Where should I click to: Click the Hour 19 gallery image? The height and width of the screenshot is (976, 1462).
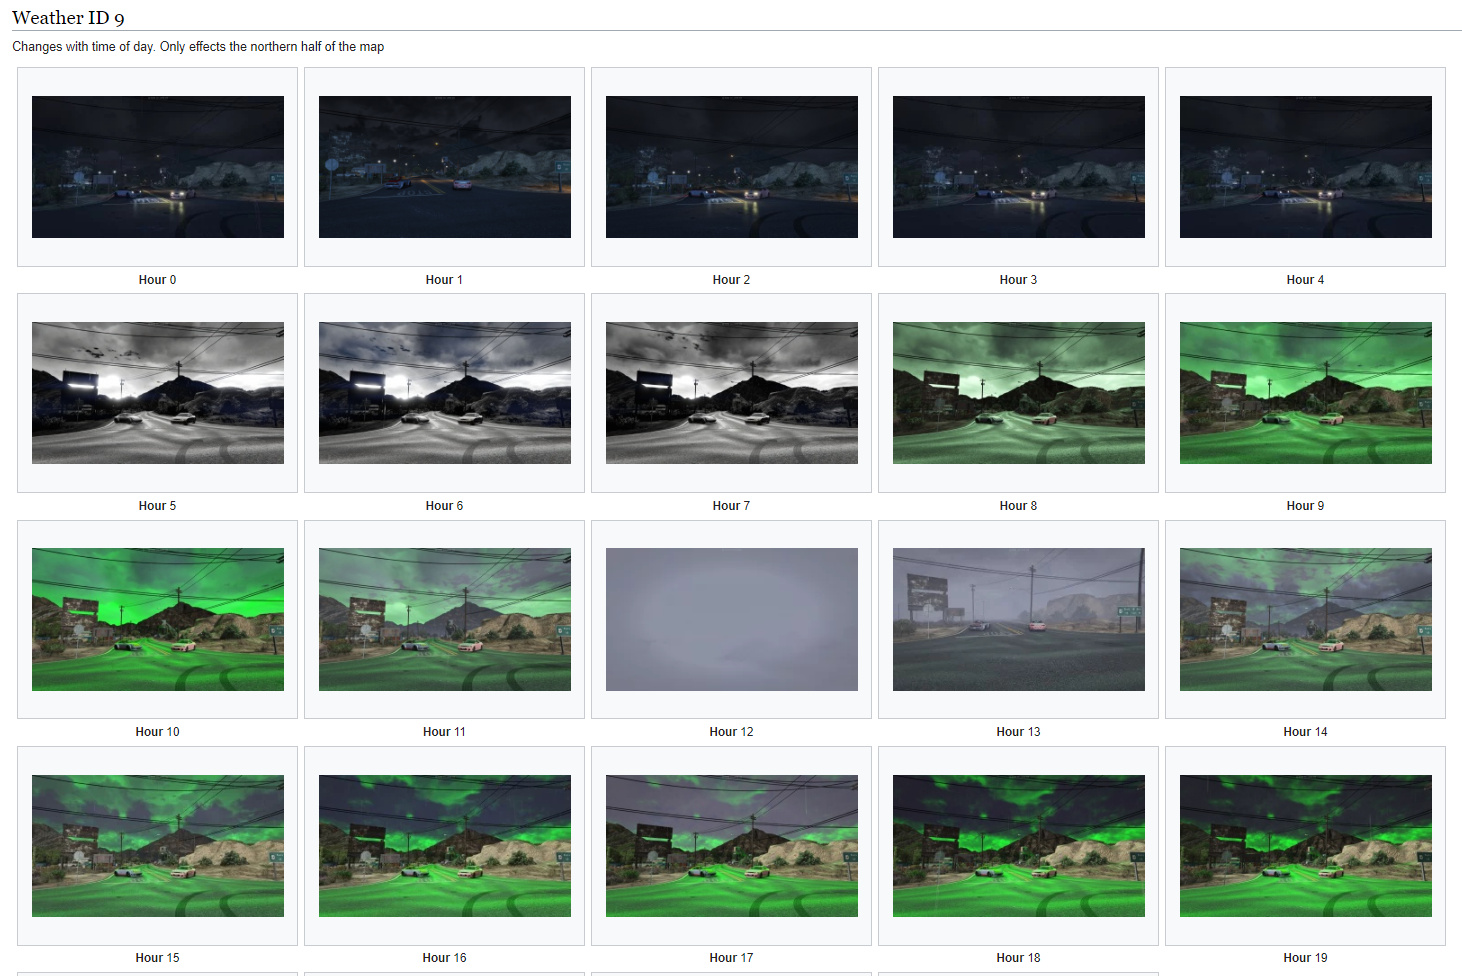click(1306, 846)
